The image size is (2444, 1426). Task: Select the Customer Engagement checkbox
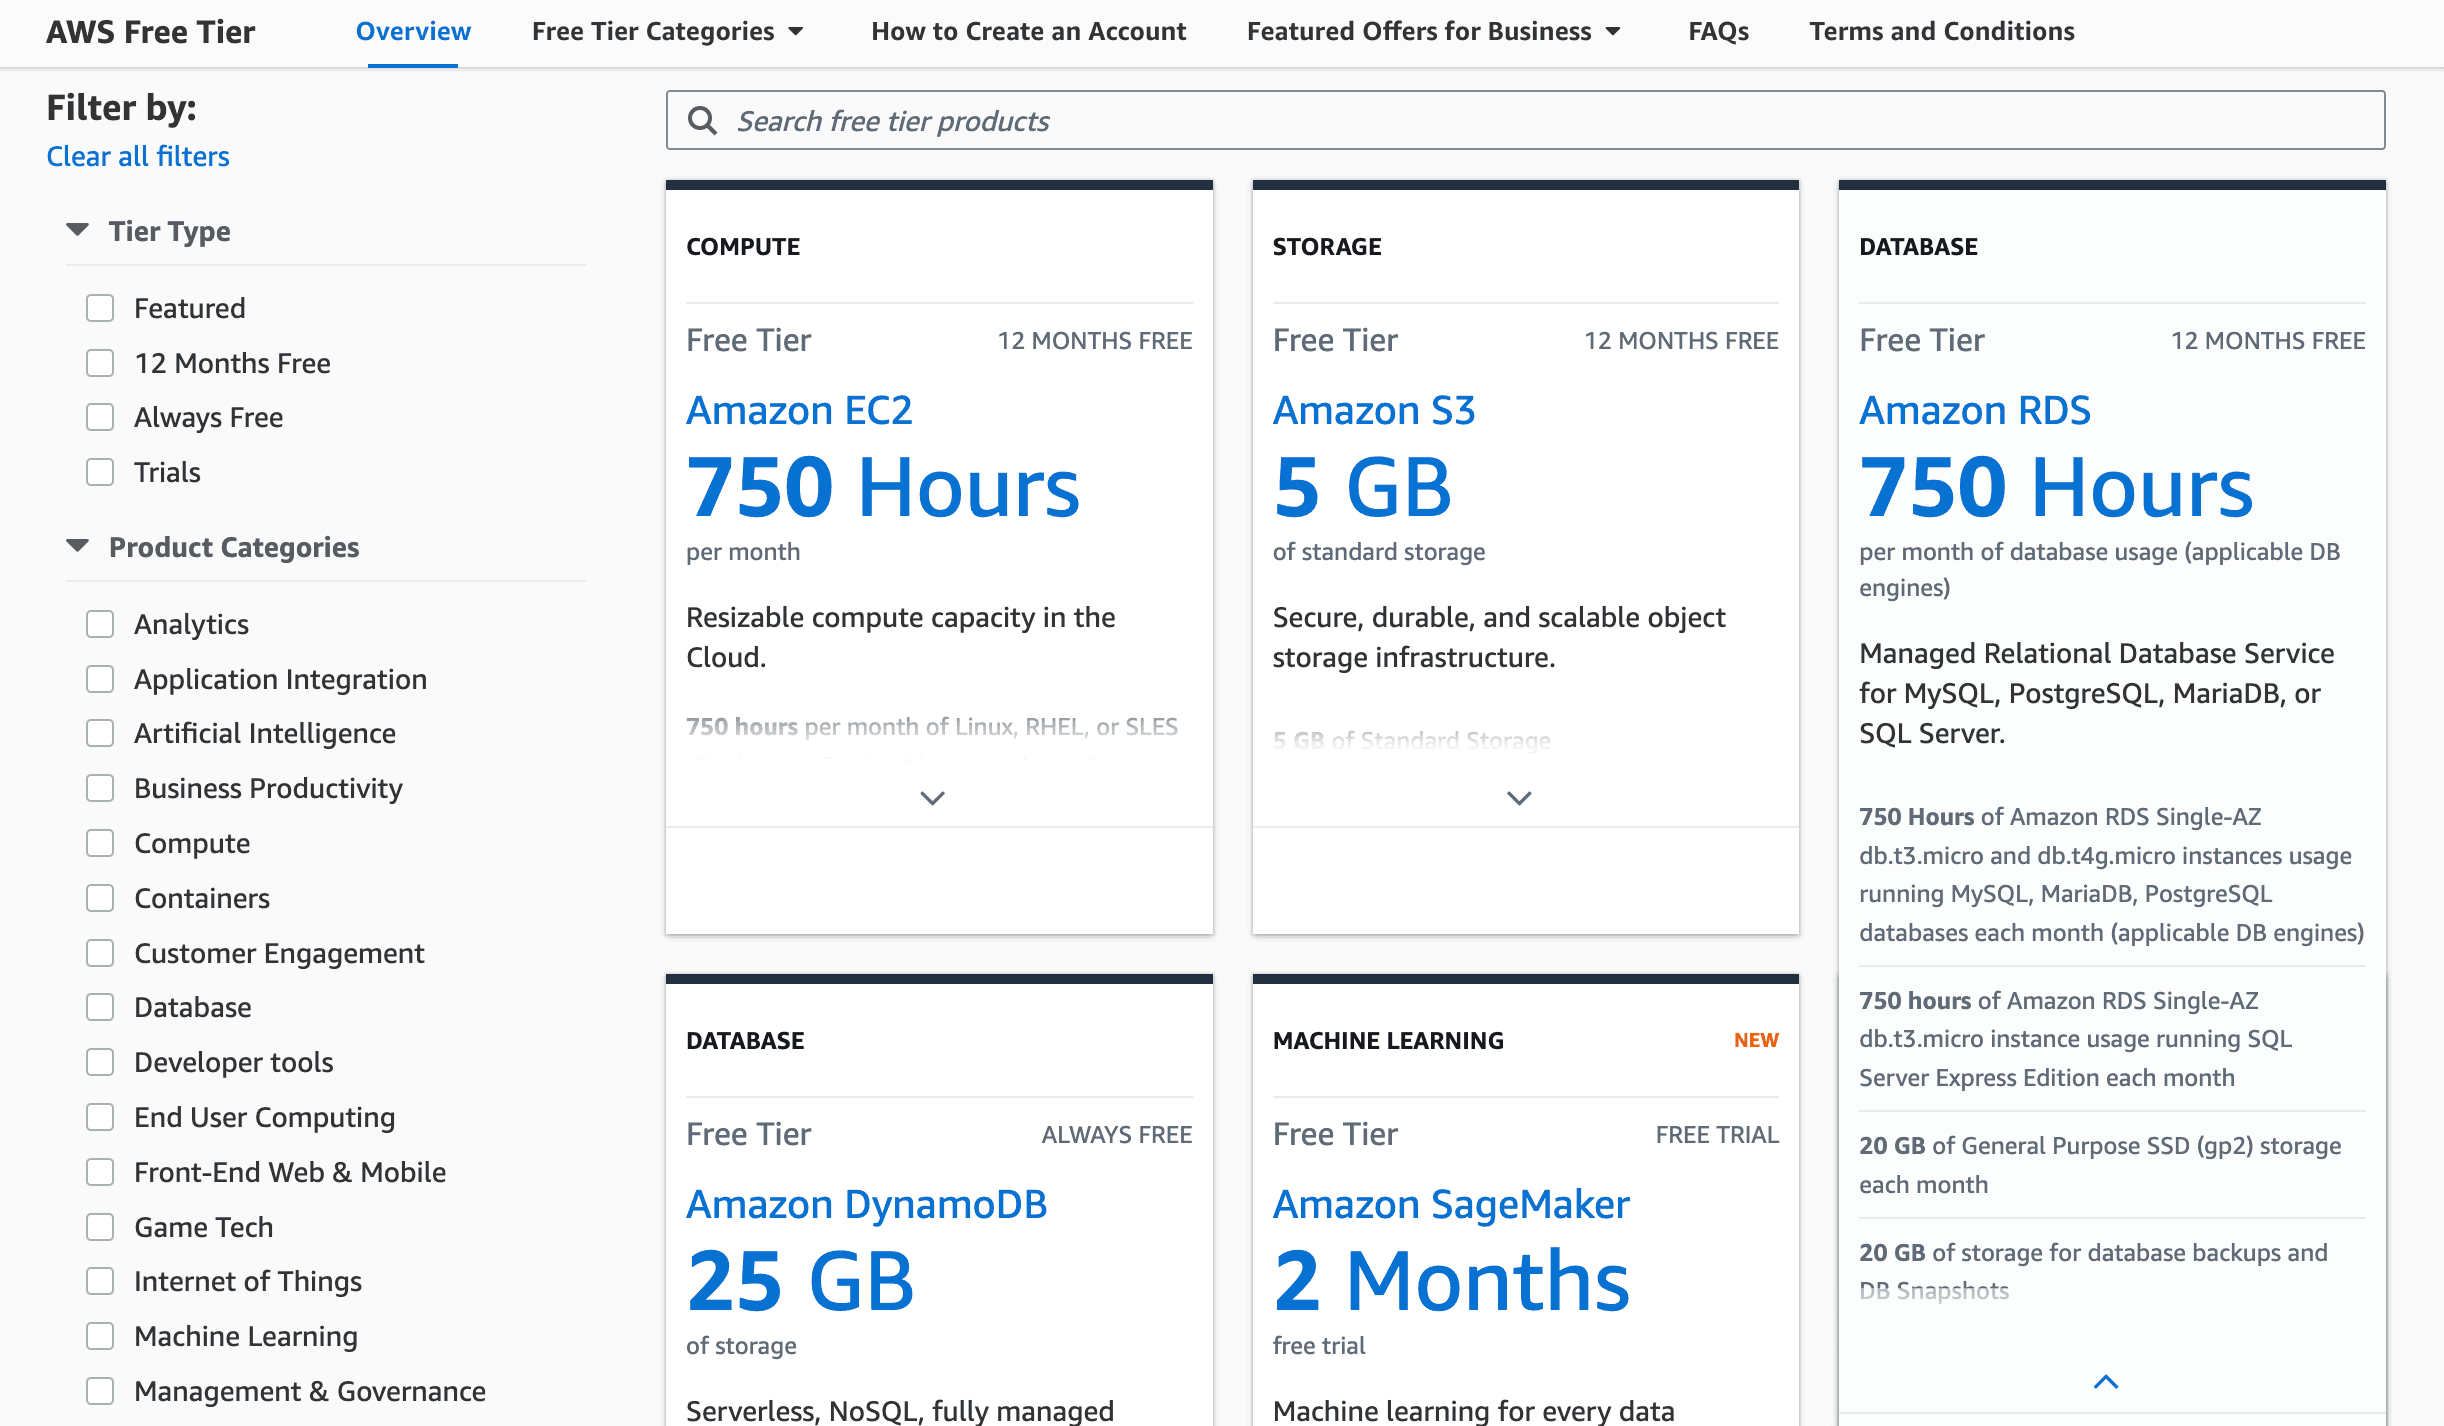pos(100,953)
